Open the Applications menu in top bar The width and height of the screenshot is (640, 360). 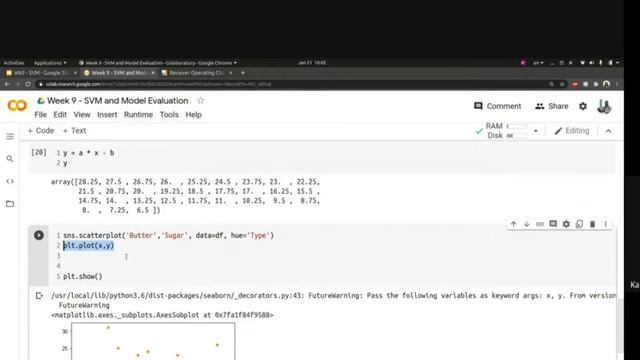pos(50,63)
